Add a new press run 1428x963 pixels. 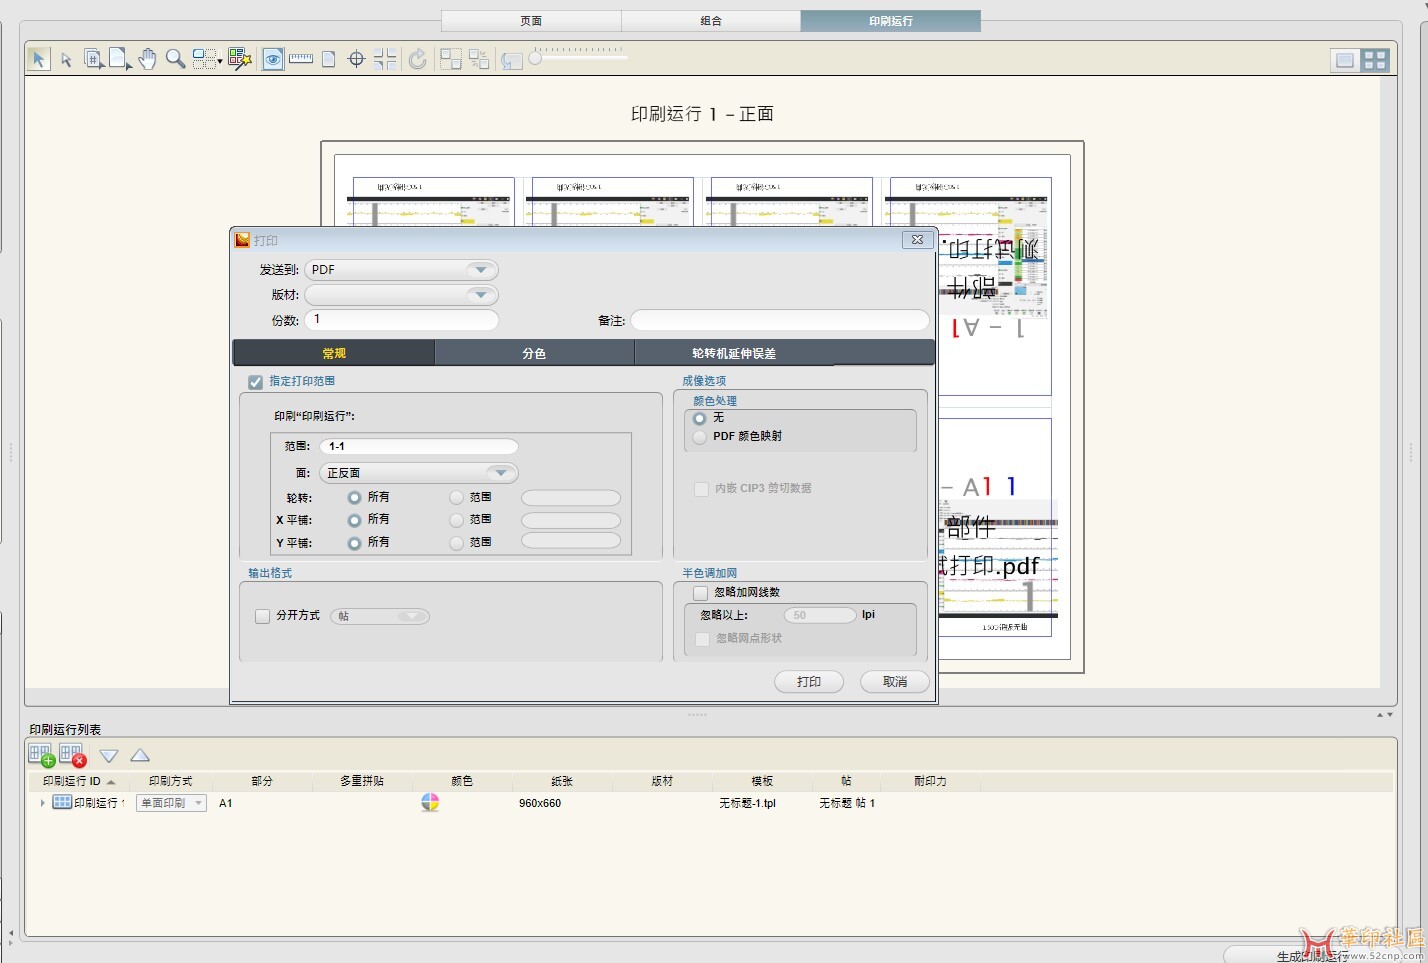[41, 755]
